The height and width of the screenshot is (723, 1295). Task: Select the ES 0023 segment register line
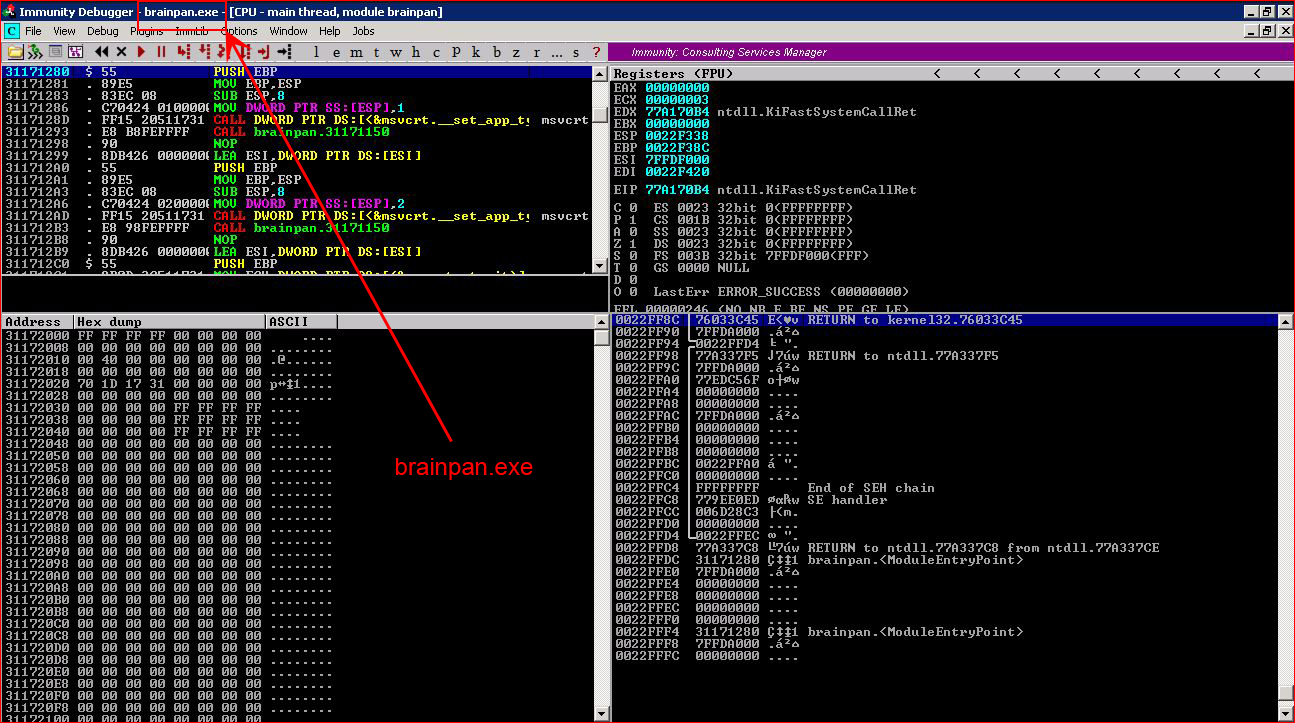(753, 208)
